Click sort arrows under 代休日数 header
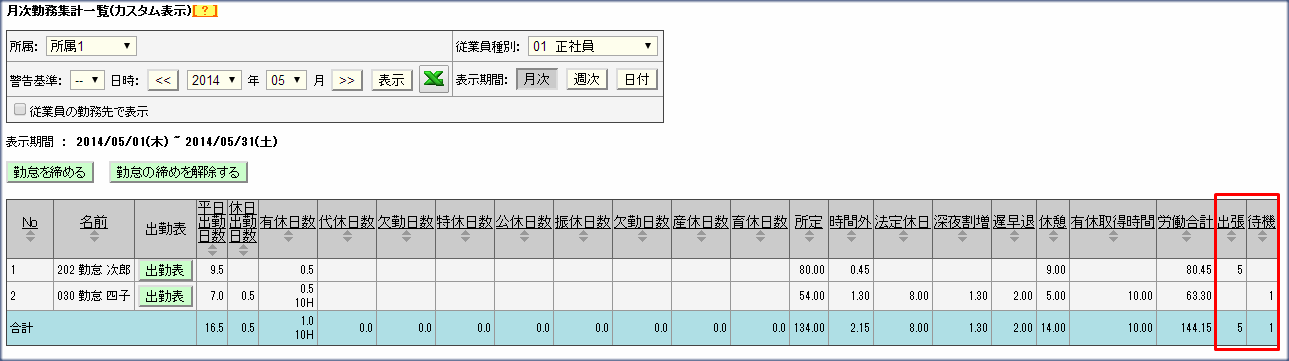Viewport: 1289px width, 361px height. click(347, 237)
